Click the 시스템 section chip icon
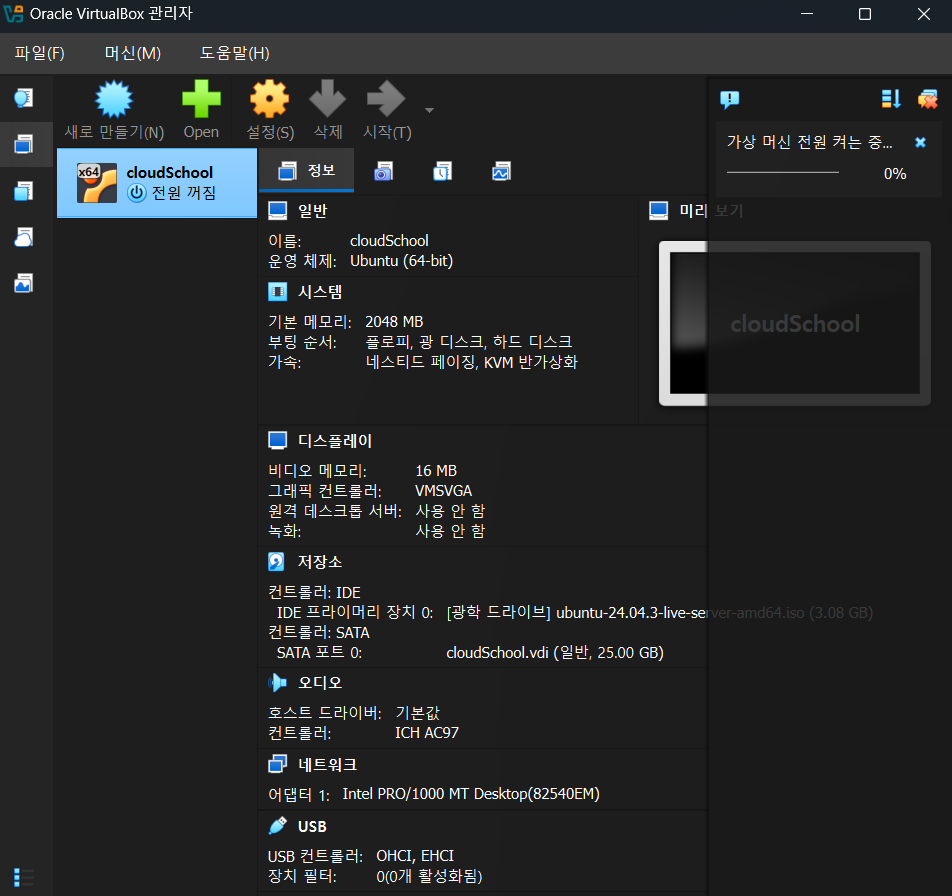Viewport: 952px width, 896px height. [277, 292]
